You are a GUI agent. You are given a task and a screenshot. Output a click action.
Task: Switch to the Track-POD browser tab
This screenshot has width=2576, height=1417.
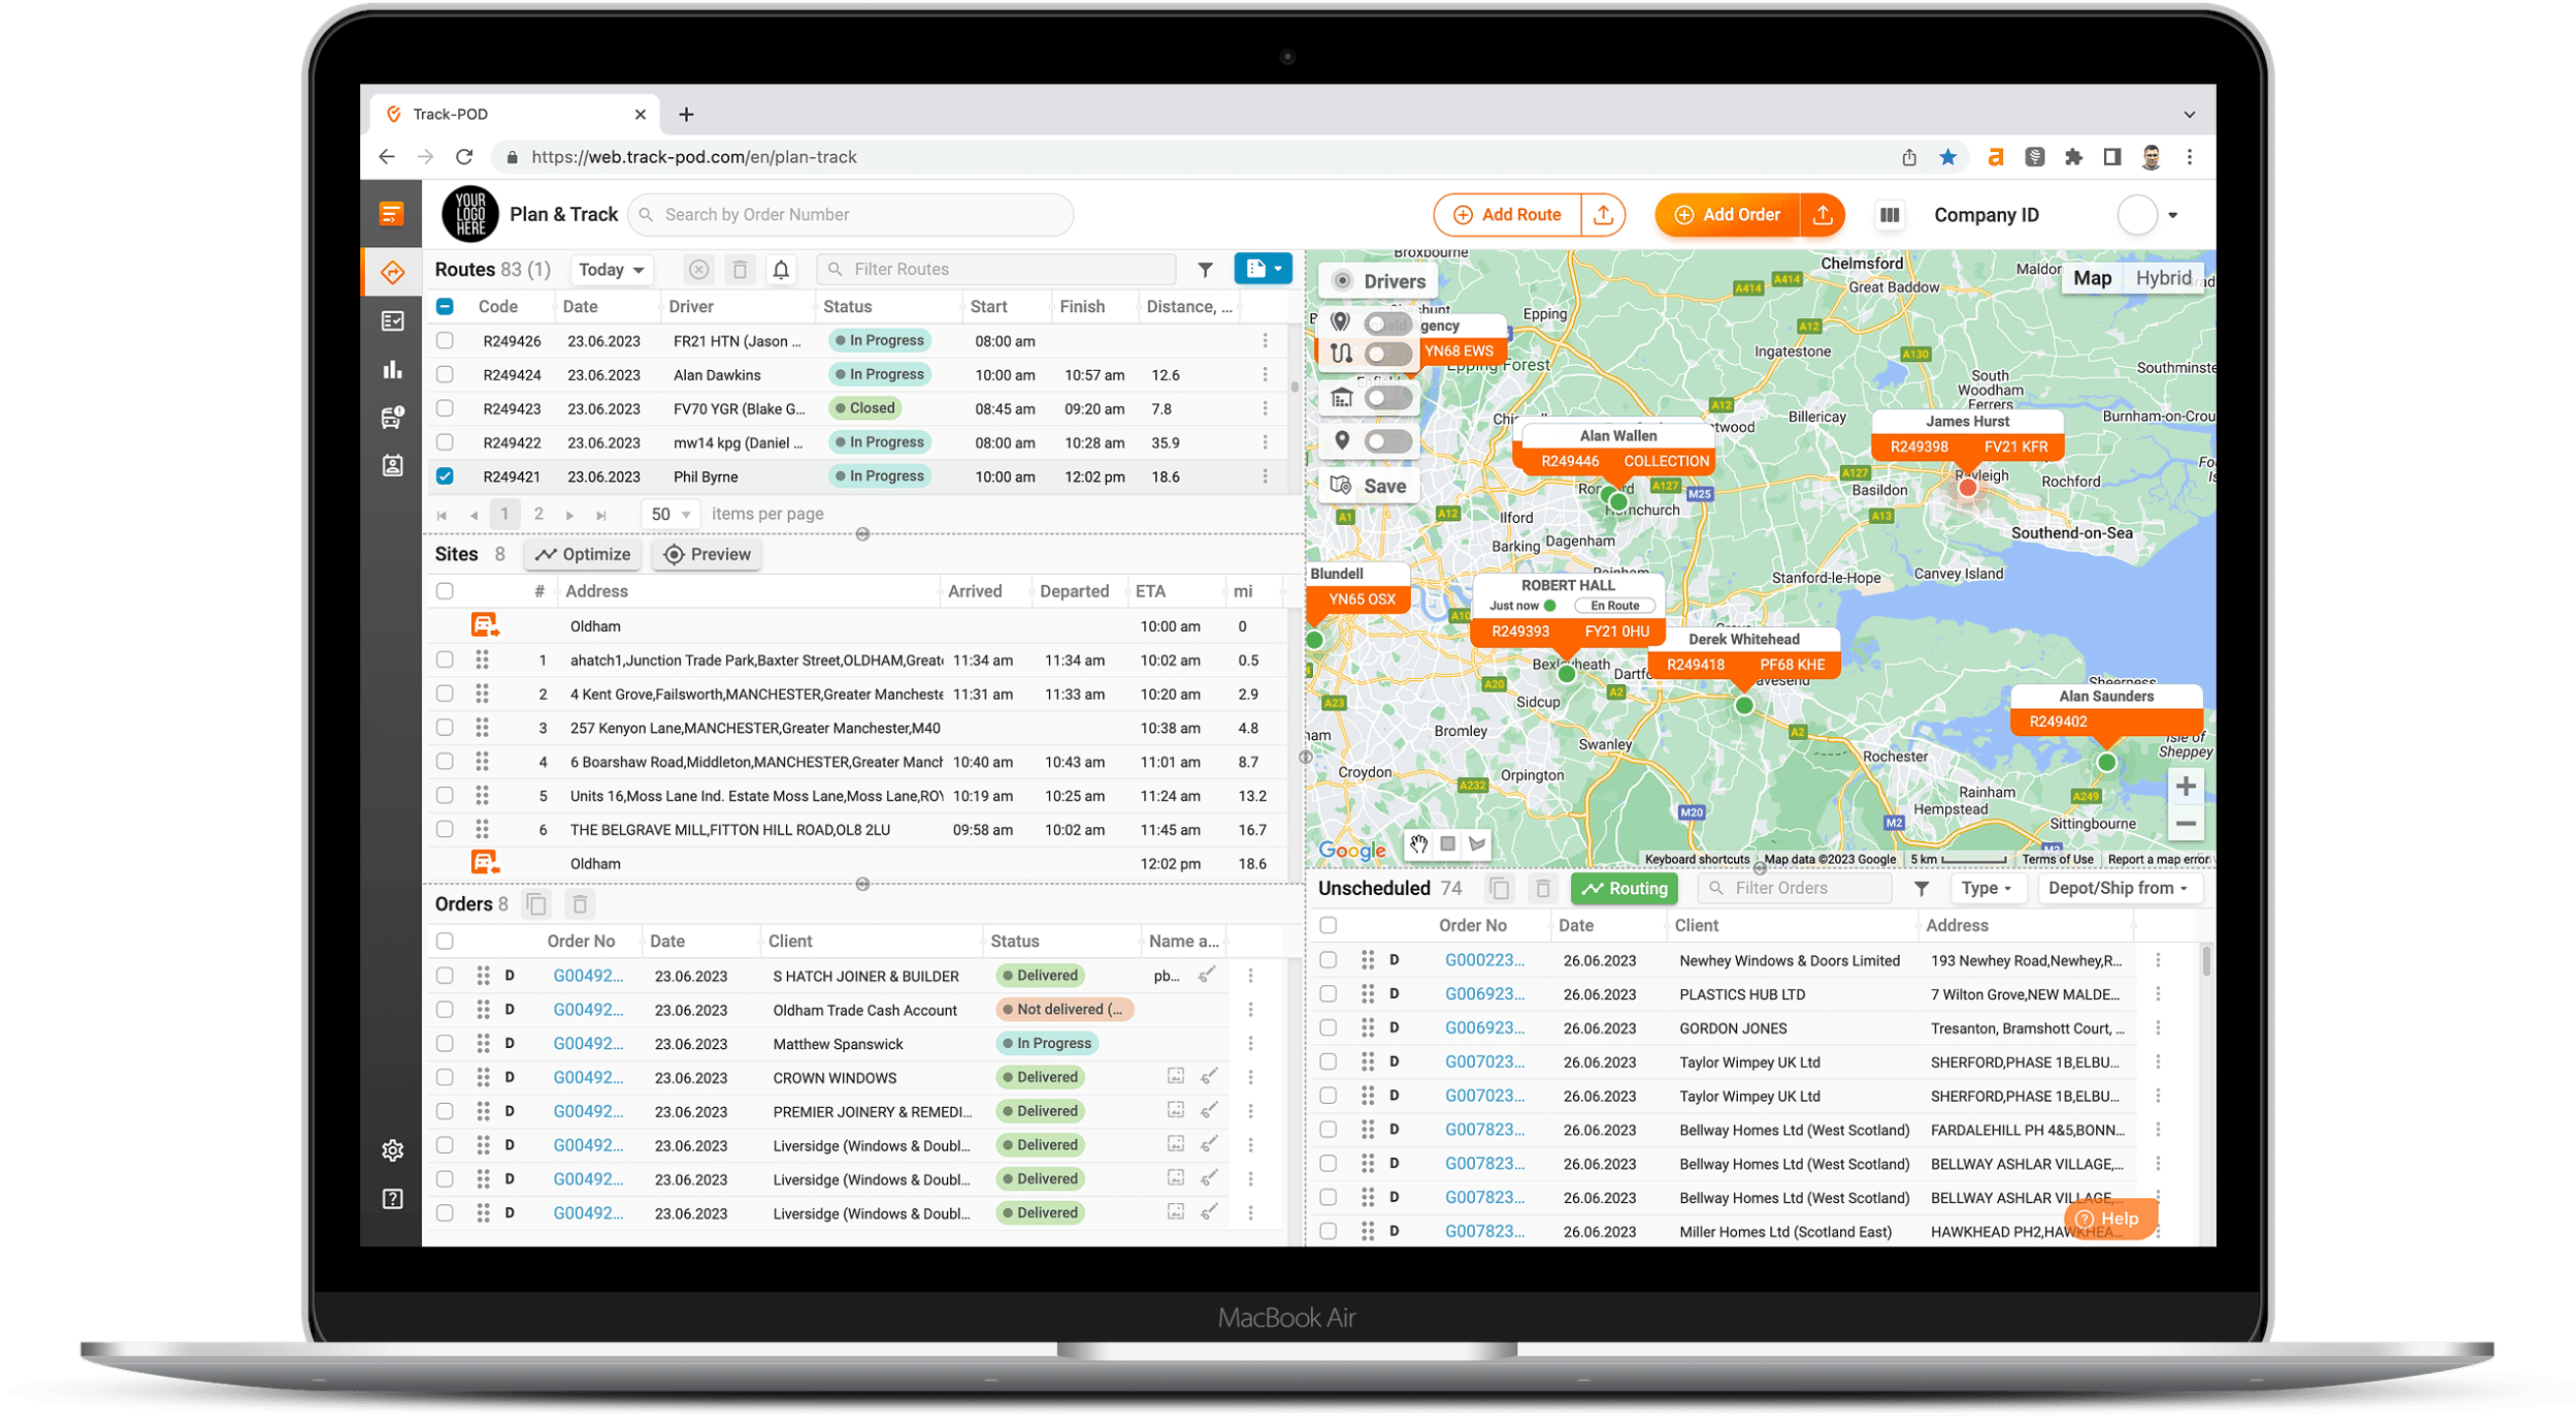point(515,114)
